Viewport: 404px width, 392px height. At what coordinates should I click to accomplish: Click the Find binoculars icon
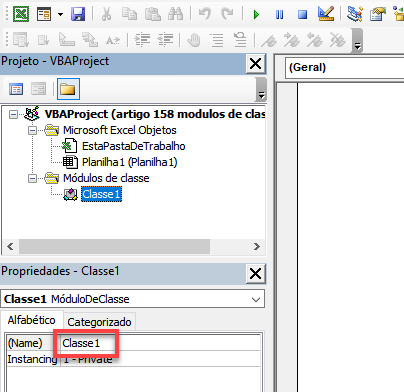click(x=175, y=14)
